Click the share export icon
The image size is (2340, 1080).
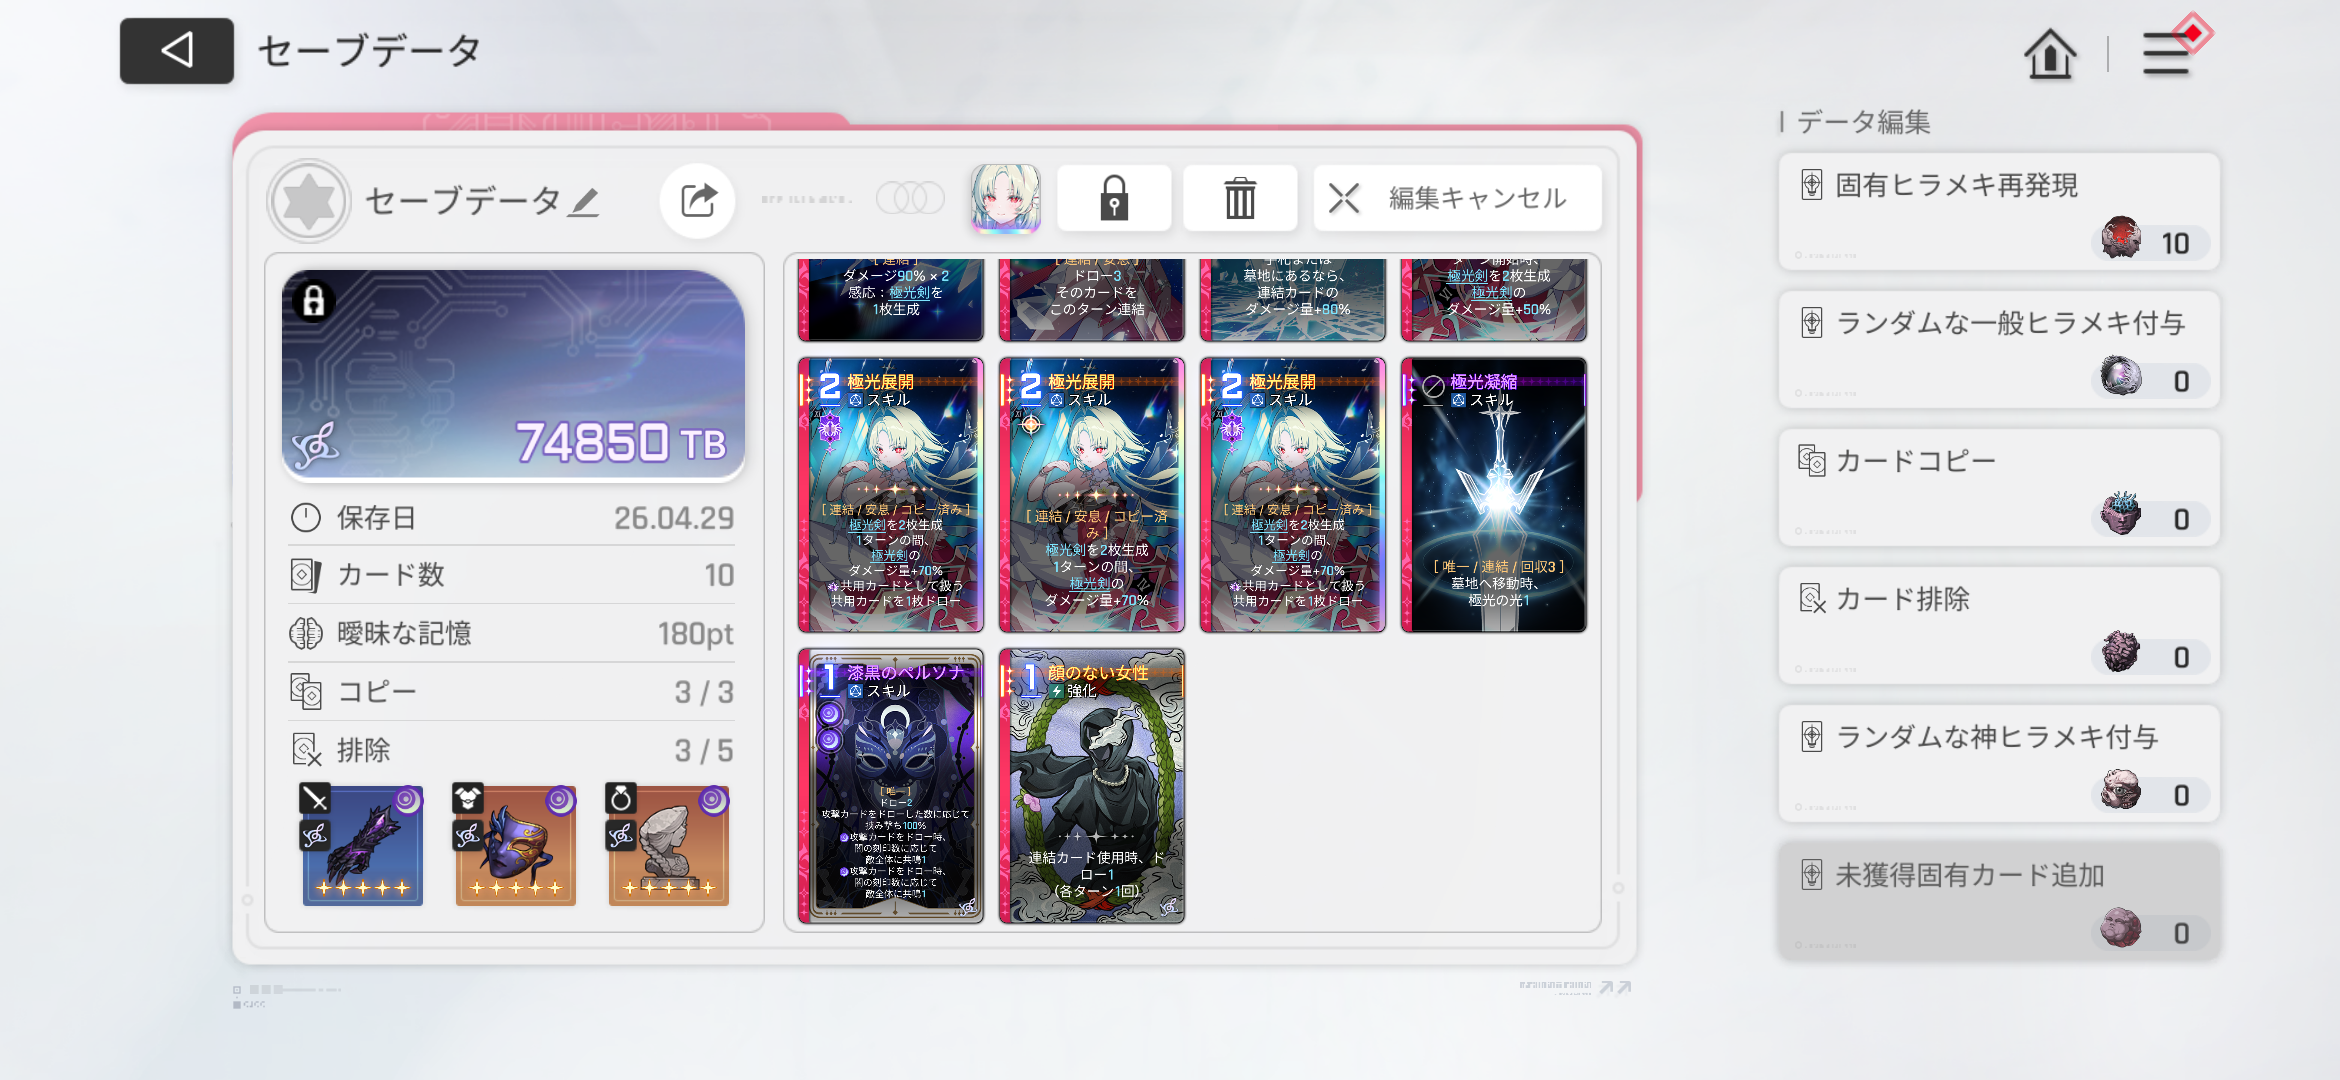click(698, 200)
